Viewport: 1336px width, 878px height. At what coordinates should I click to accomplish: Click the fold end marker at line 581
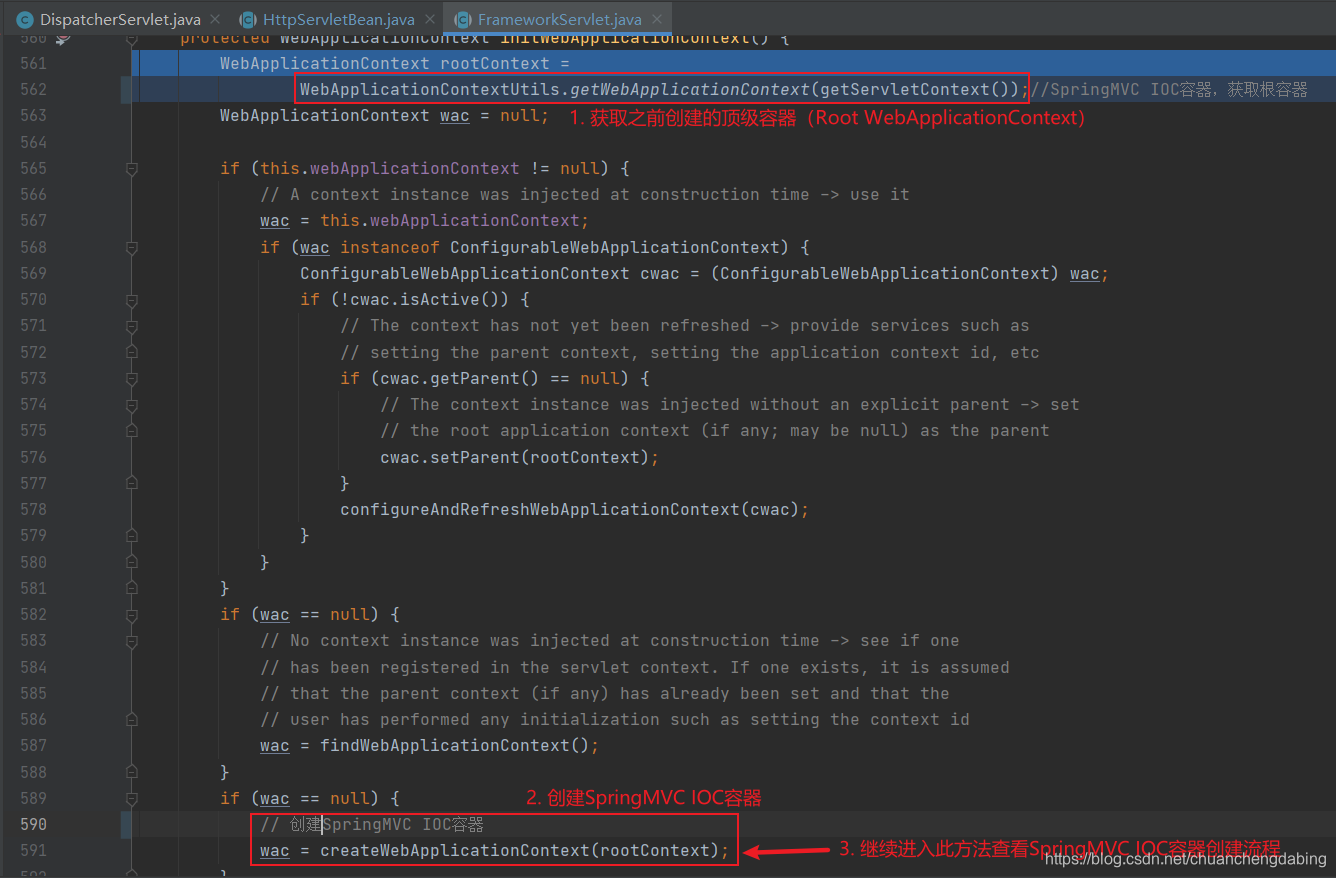131,588
